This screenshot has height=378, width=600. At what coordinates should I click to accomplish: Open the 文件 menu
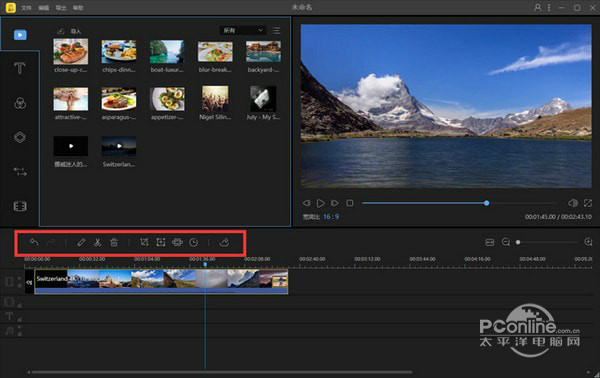point(26,8)
